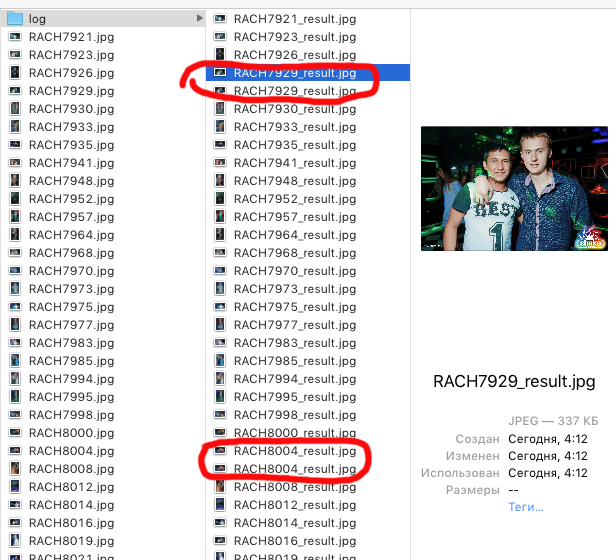Screen dimensions: 616x560
Task: Click the file icon beside RACH7921_result.jpg
Action: coord(220,18)
